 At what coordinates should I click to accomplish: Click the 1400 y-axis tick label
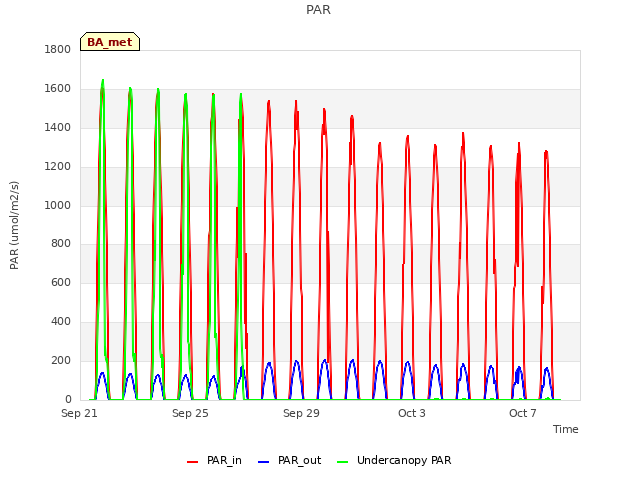tap(58, 128)
